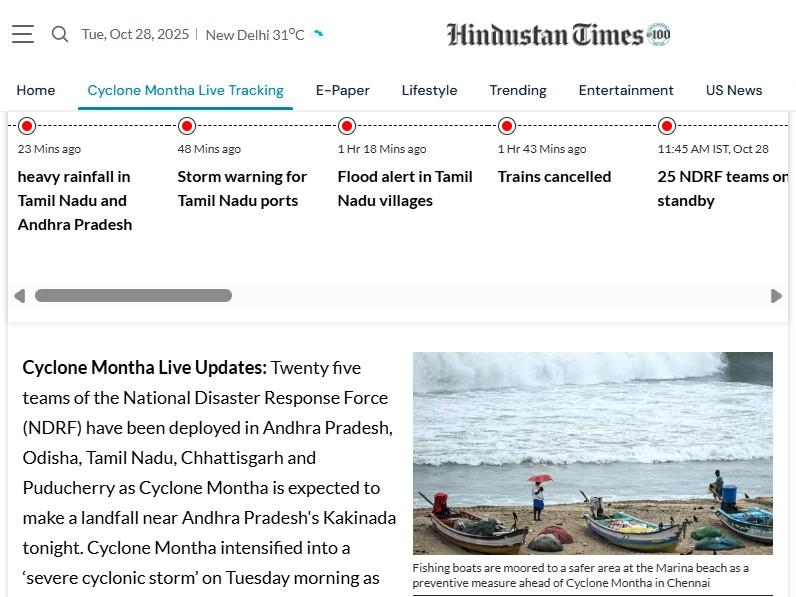Go to the Home tab

tap(36, 90)
